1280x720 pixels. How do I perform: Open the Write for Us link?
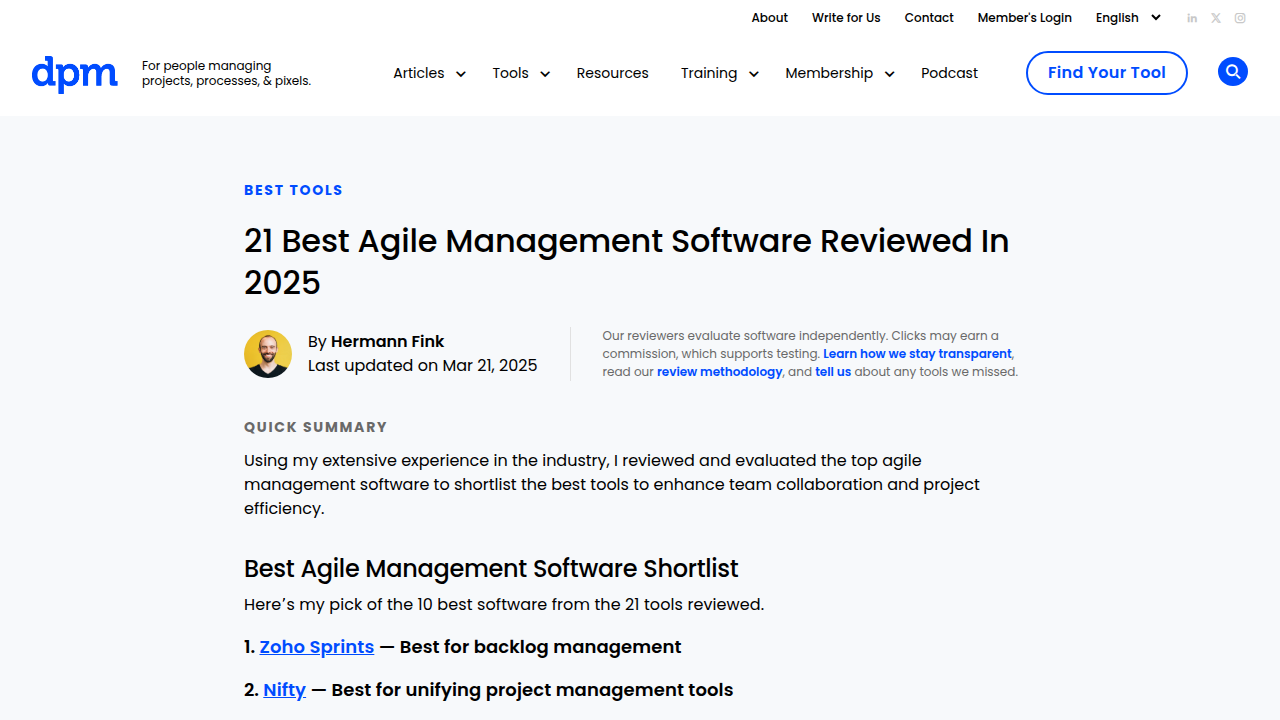point(846,18)
